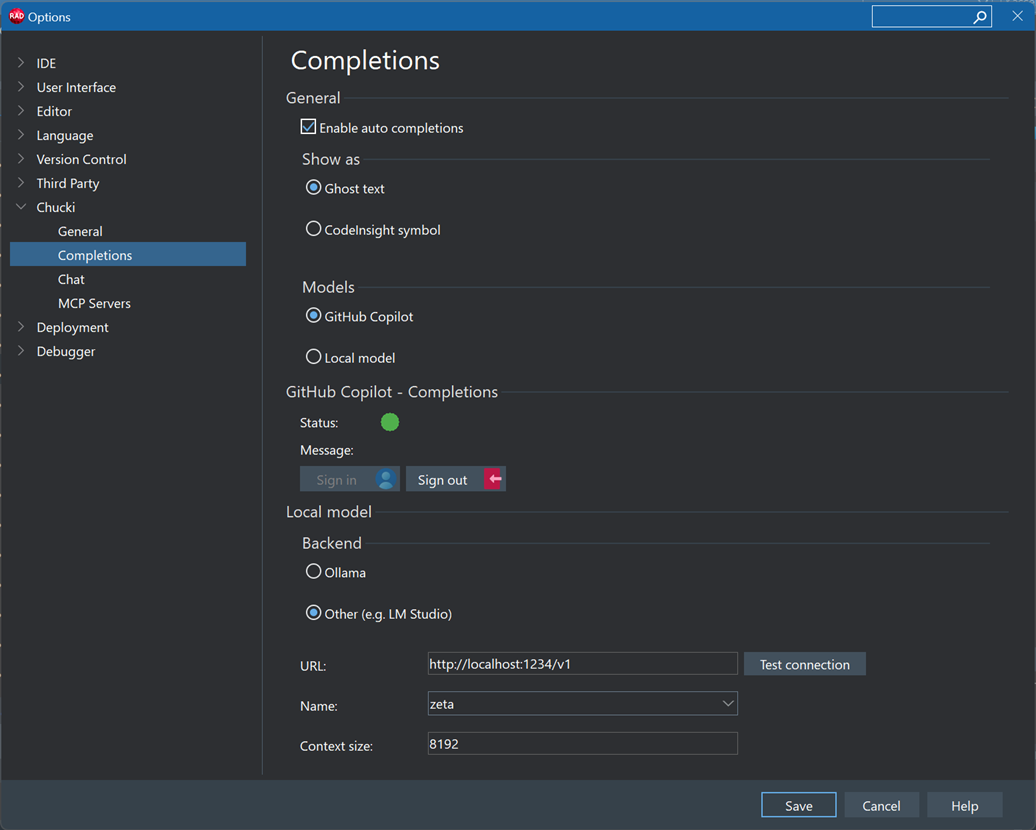Choose Ollama as the backend
The image size is (1036, 830).
(313, 571)
